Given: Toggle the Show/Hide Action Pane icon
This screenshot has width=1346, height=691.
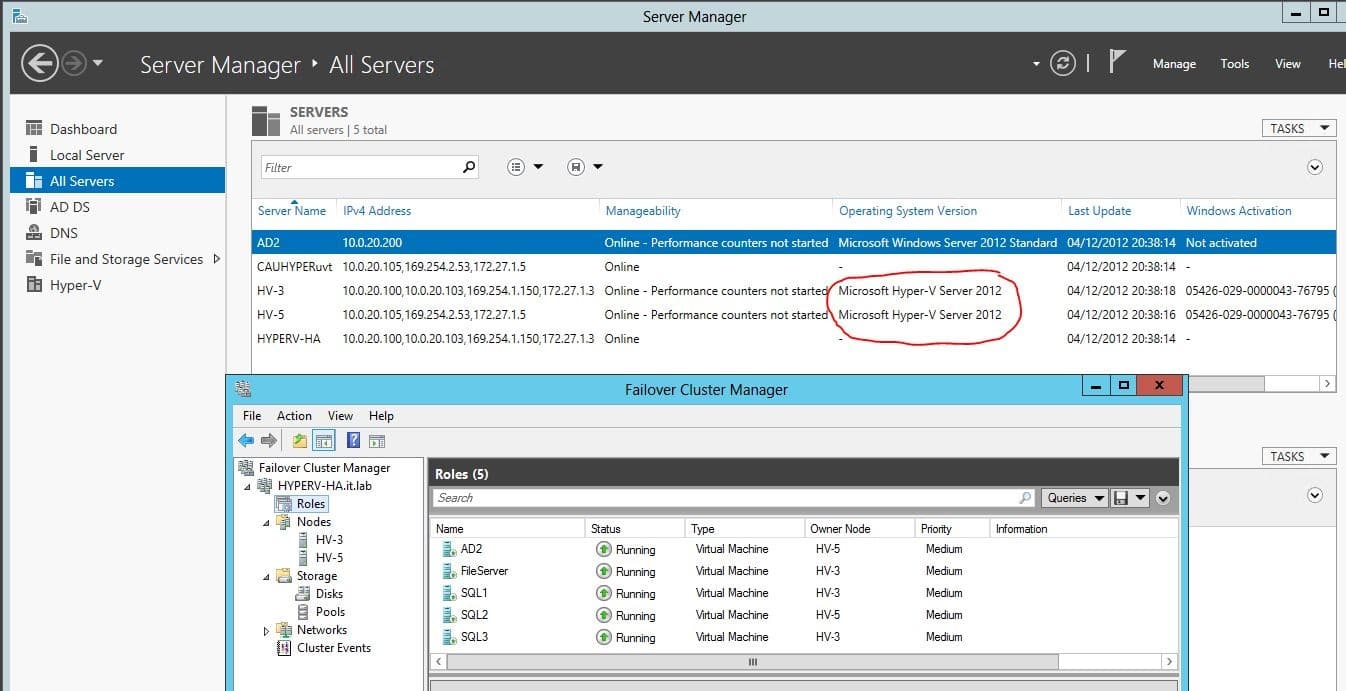Looking at the screenshot, I should click(x=376, y=441).
